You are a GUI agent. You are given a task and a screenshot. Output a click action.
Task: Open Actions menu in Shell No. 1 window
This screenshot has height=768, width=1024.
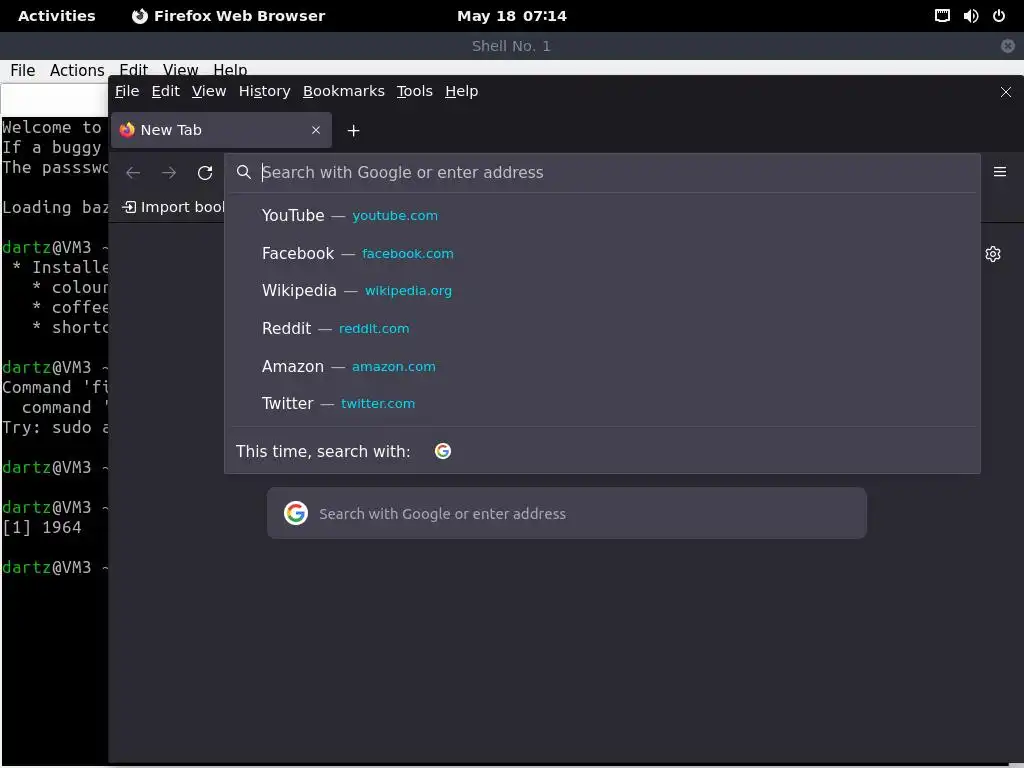(x=77, y=71)
